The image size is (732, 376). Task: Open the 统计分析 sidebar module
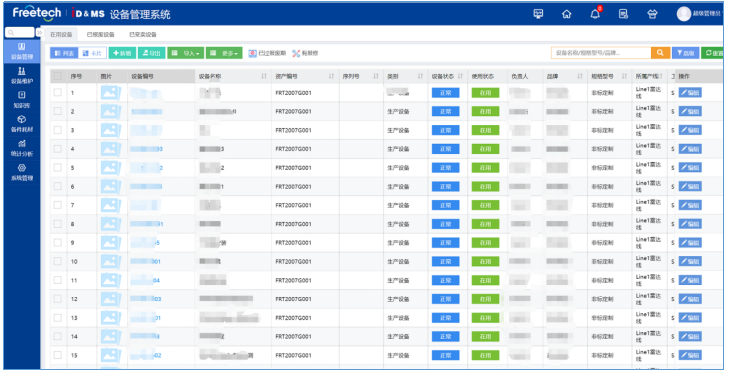tap(22, 149)
